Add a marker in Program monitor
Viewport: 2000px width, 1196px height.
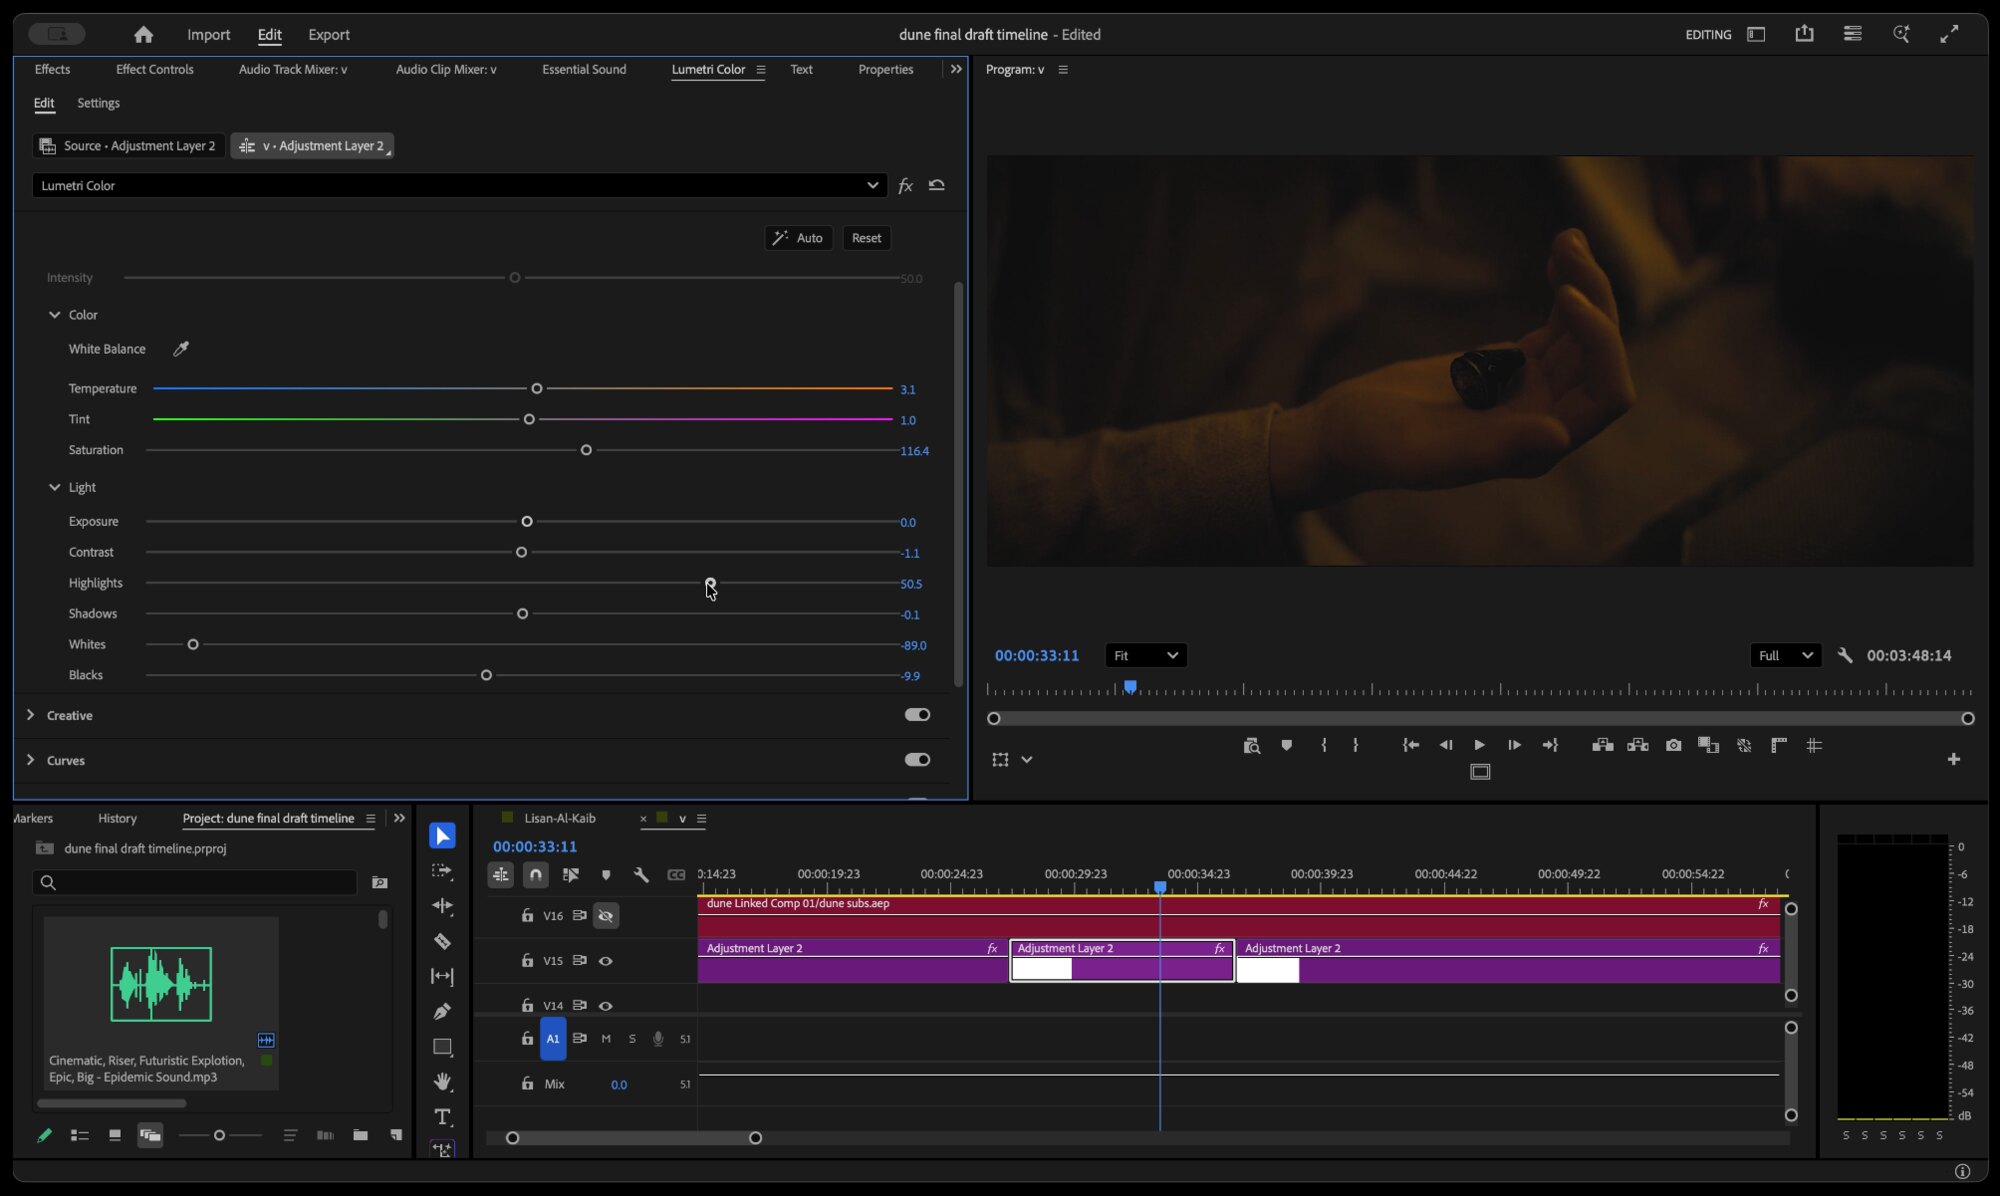[x=1286, y=745]
